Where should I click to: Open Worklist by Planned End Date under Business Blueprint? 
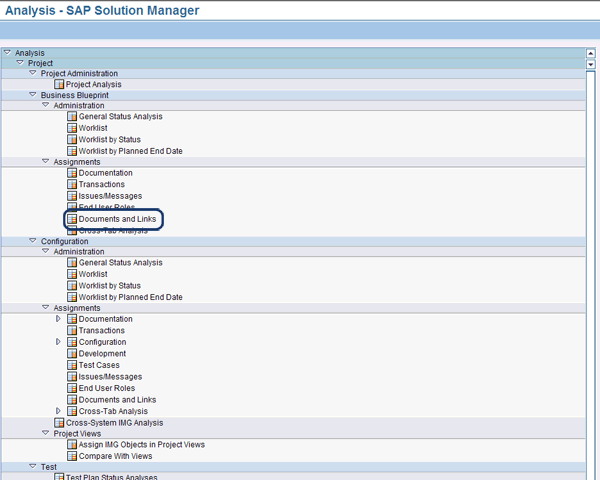(x=130, y=151)
